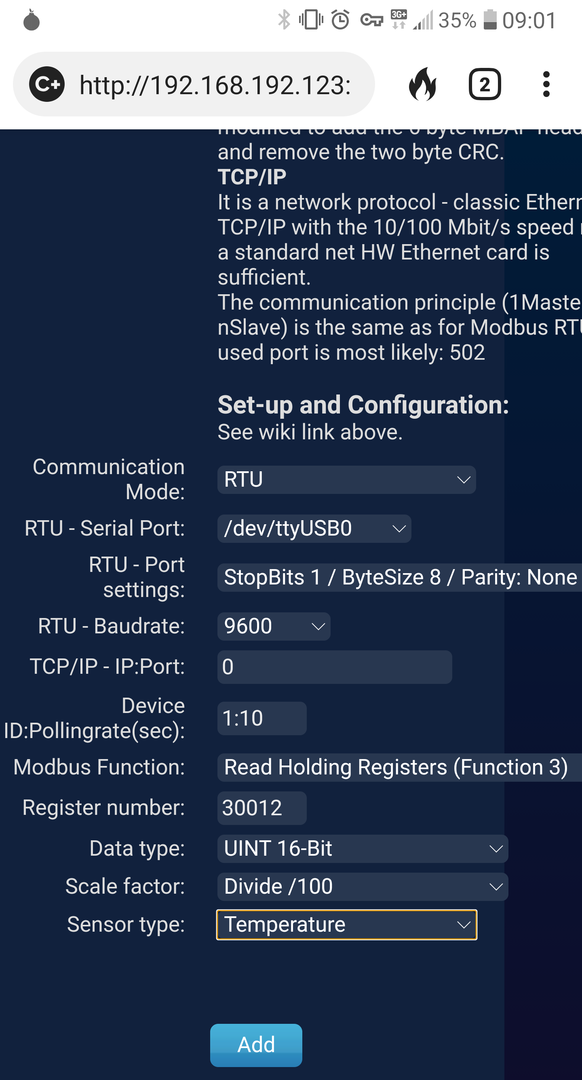
Task: Focus the Register number field showing 30012
Action: 262,808
